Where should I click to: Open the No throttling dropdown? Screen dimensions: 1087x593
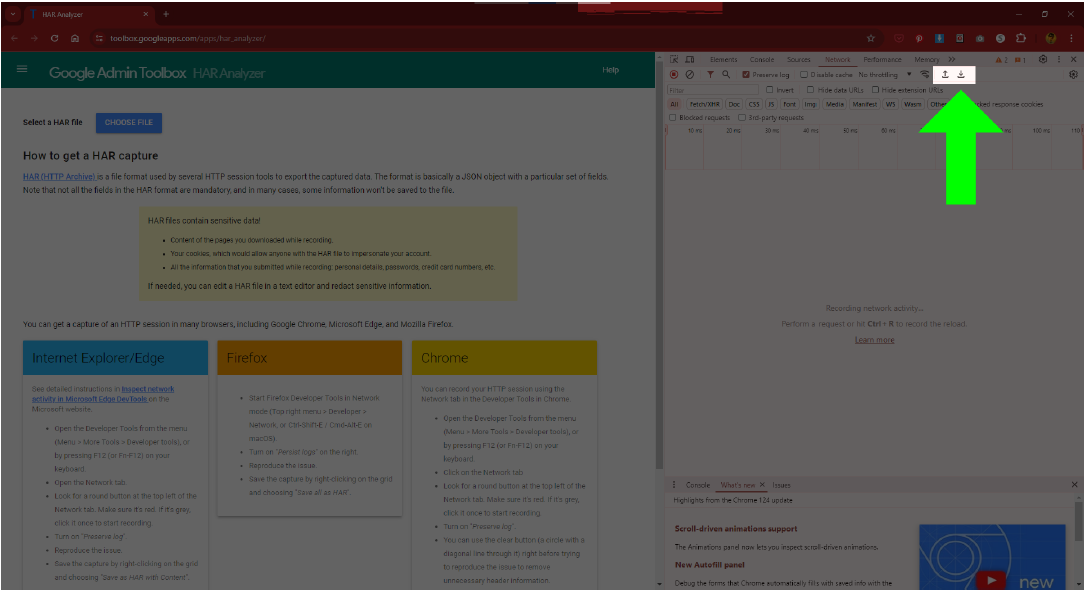click(884, 75)
